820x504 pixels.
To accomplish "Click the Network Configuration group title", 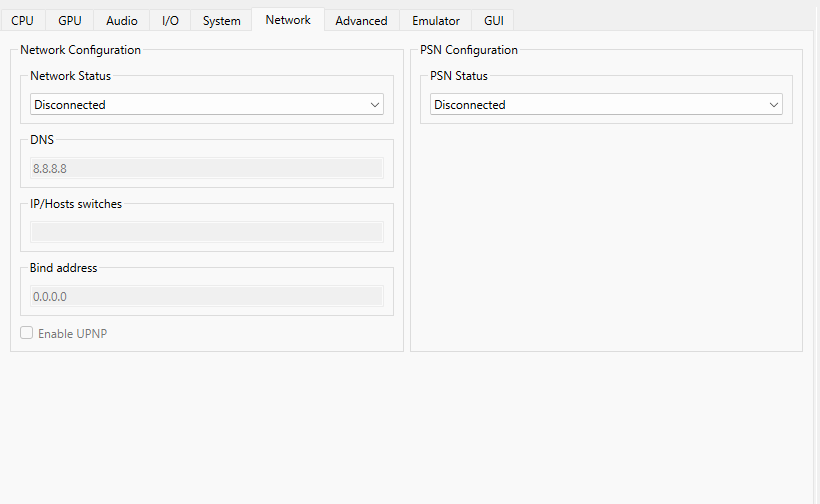I will coord(81,50).
